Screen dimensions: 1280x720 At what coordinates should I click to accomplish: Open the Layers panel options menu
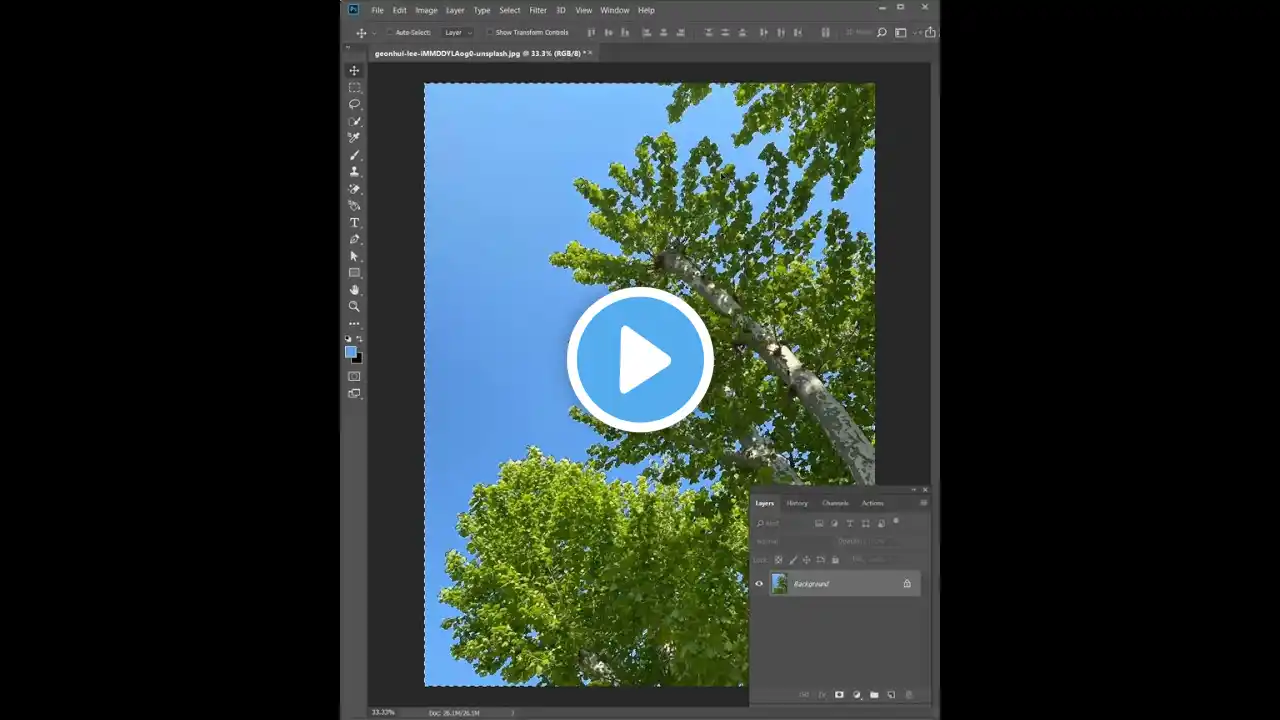click(923, 503)
